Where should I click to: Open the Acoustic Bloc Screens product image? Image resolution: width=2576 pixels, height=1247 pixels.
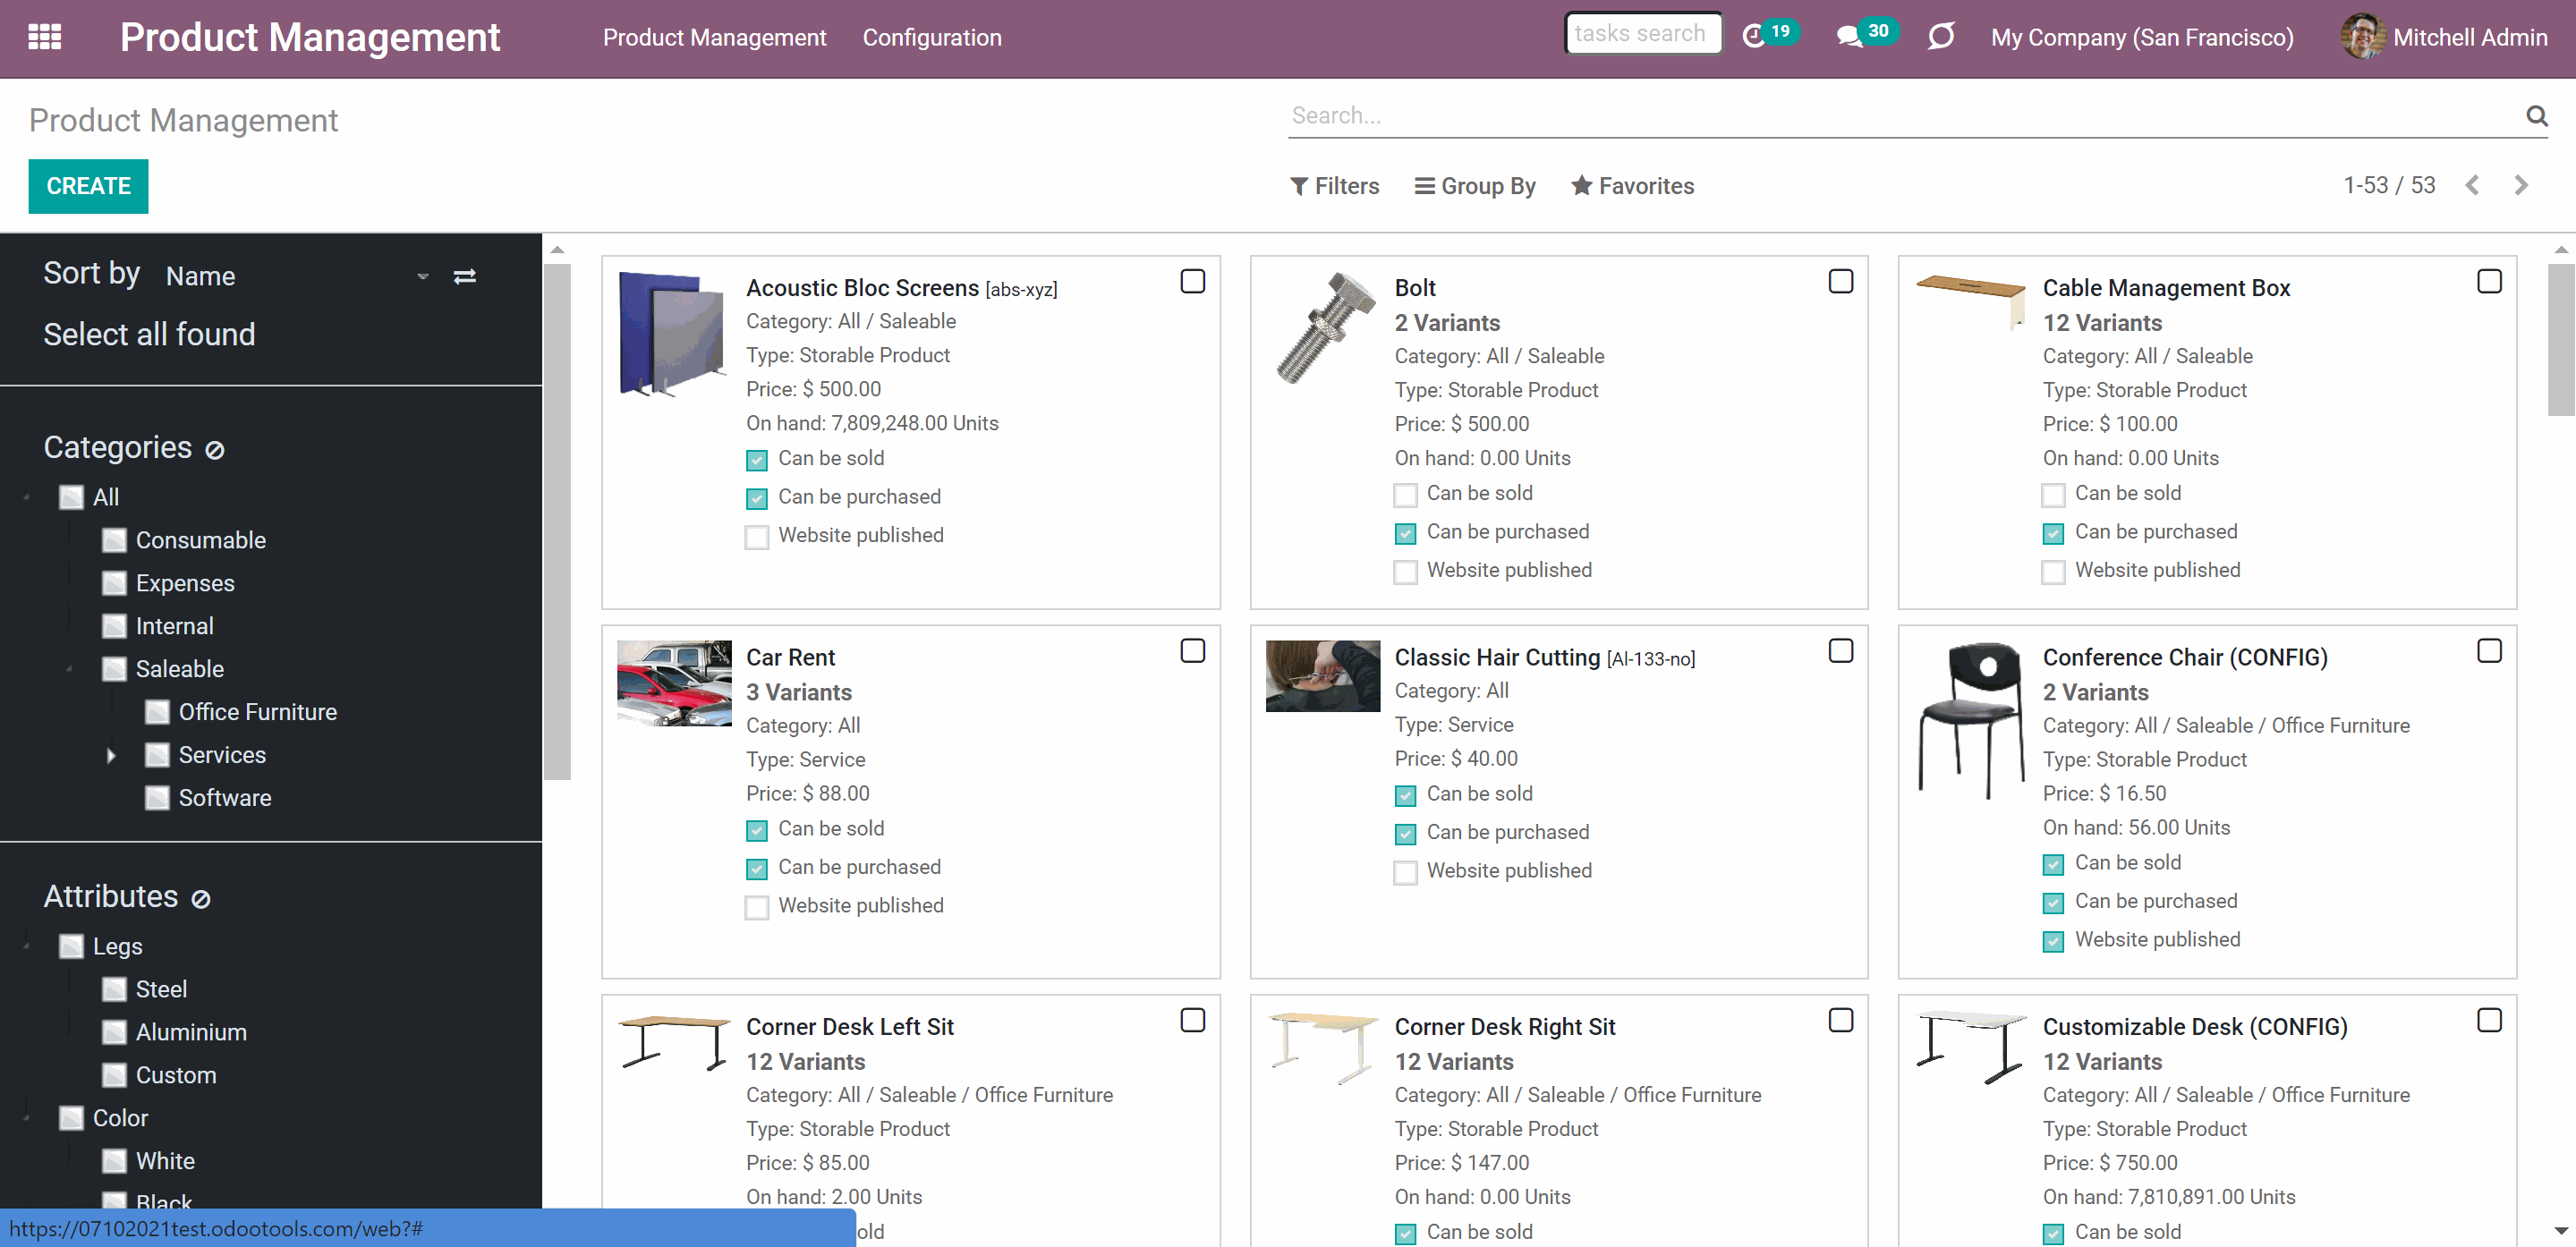point(672,334)
